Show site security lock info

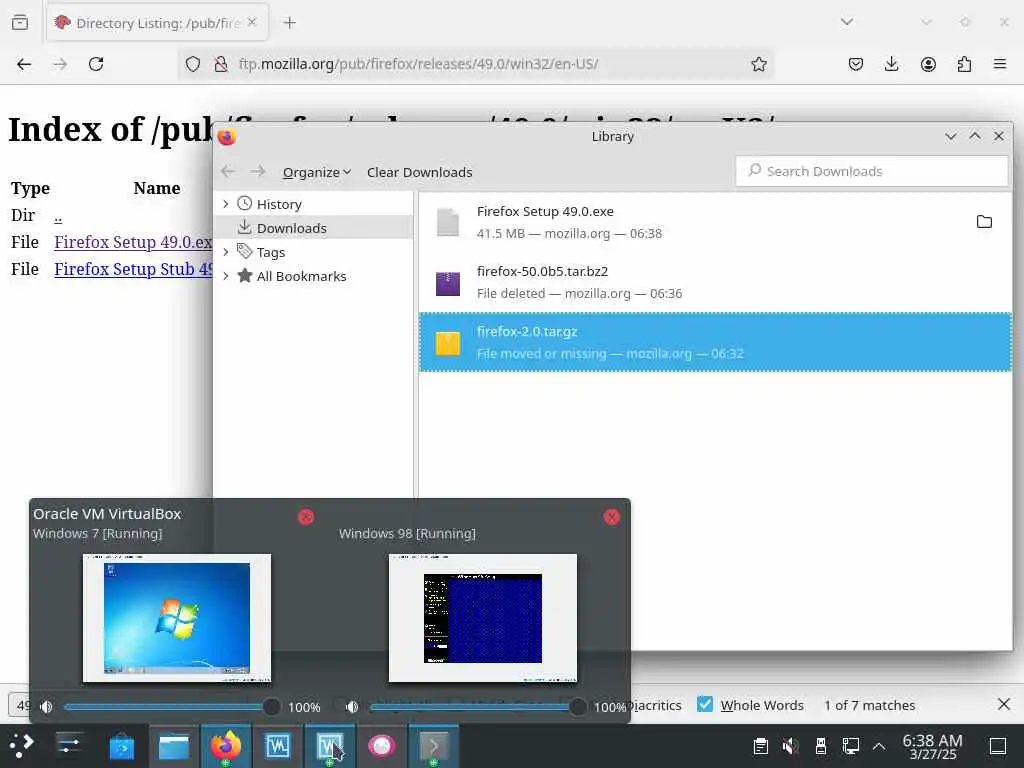(x=221, y=64)
